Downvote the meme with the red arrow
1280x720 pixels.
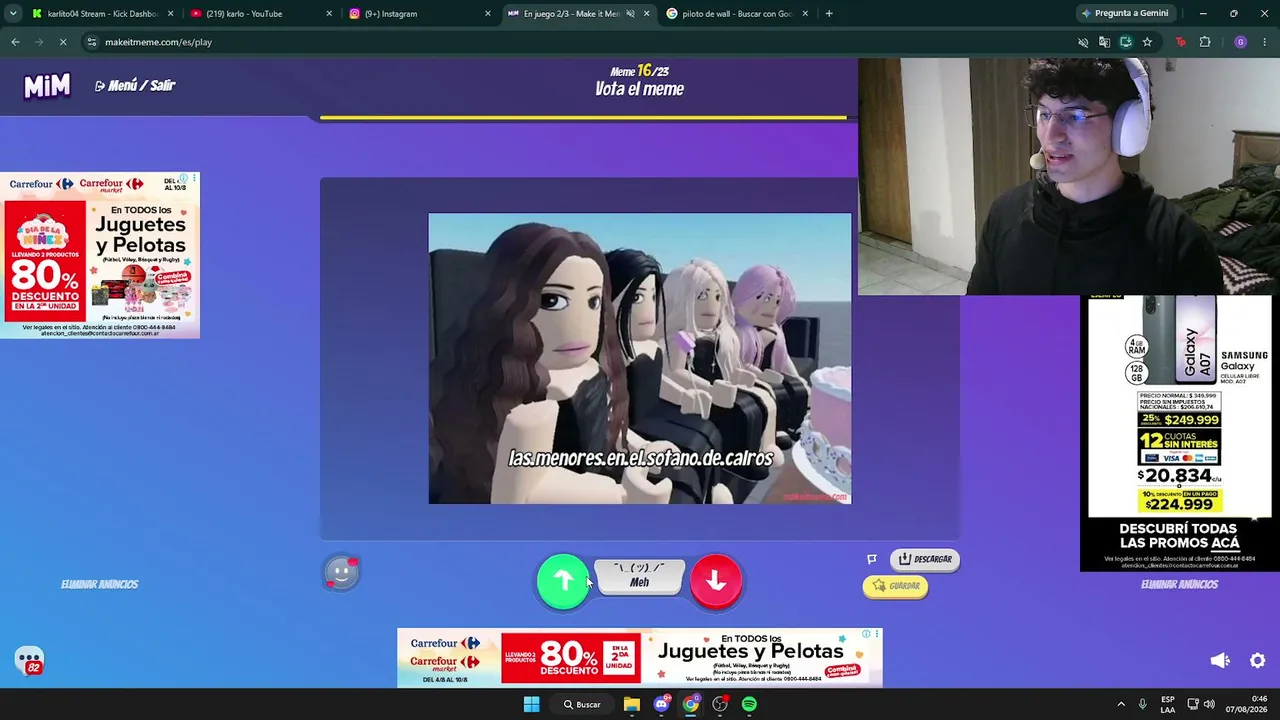tap(716, 582)
